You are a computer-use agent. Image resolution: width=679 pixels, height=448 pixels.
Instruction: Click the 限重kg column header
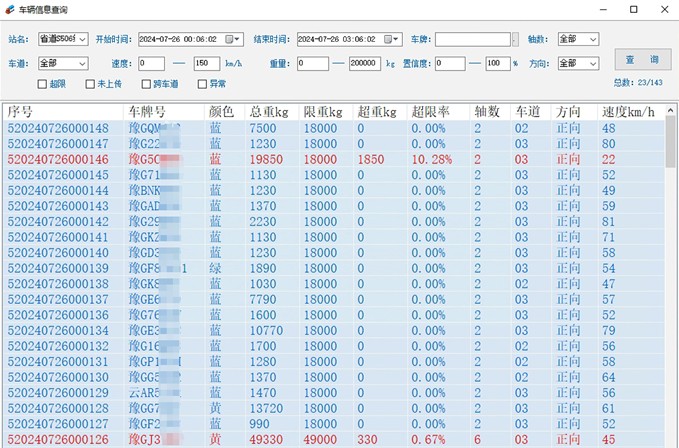[x=326, y=112]
